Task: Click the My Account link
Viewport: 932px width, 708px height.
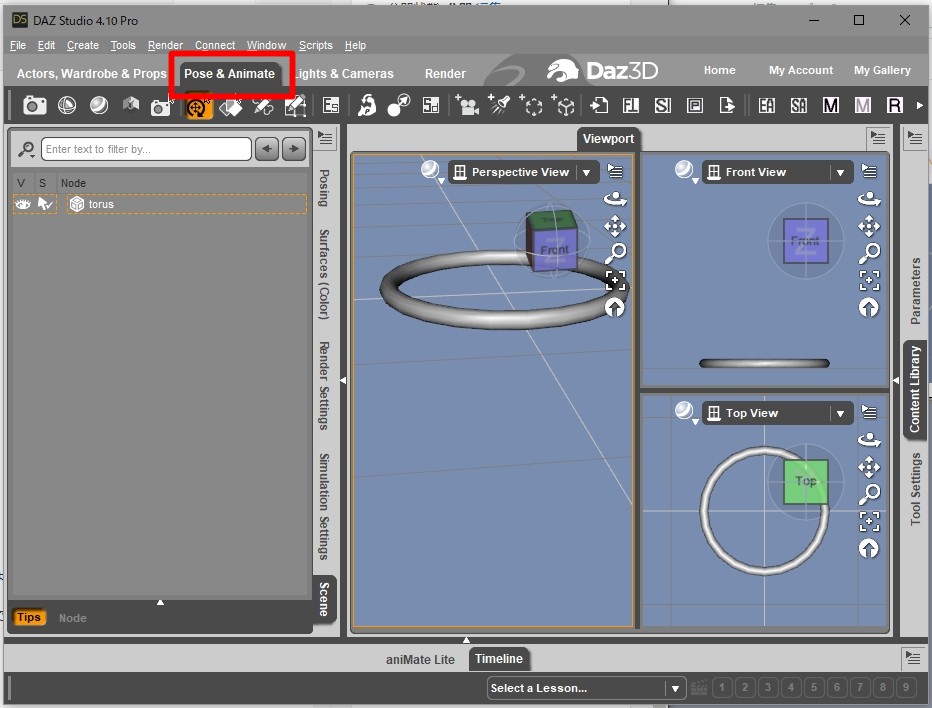Action: click(x=801, y=70)
